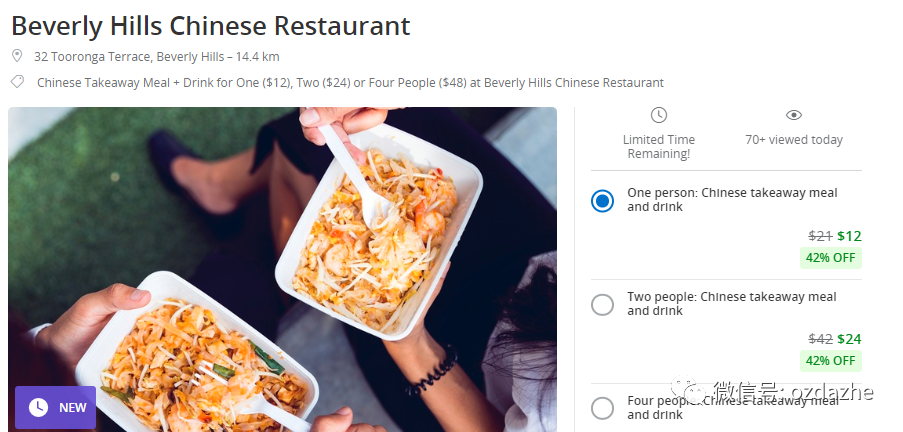Click the eye icon above viewed today
The height and width of the screenshot is (432, 903).
click(x=794, y=115)
